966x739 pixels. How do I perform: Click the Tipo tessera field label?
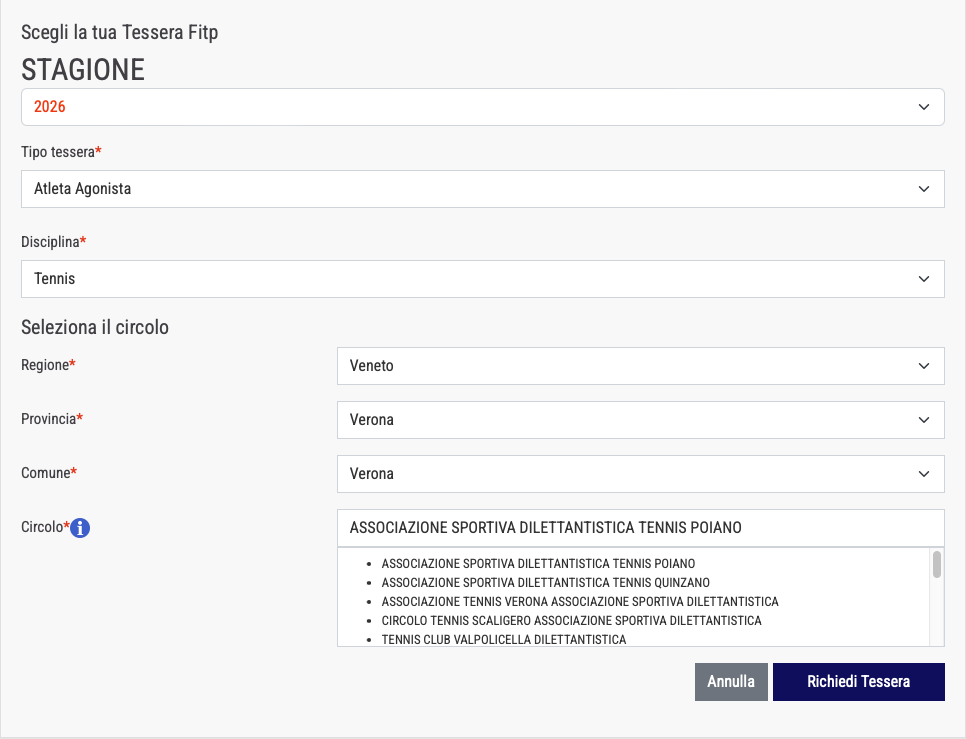[58, 152]
